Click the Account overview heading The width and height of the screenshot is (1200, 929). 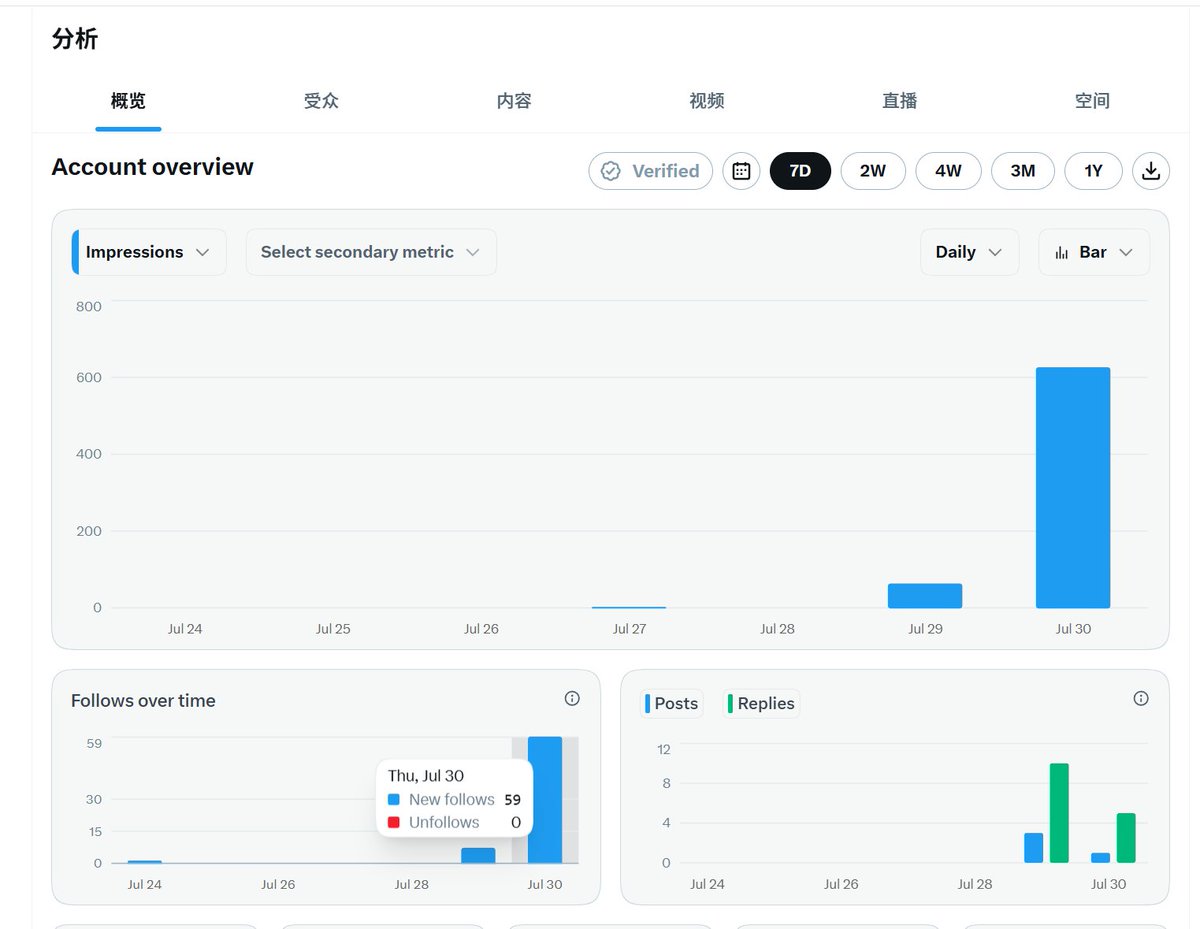(153, 167)
